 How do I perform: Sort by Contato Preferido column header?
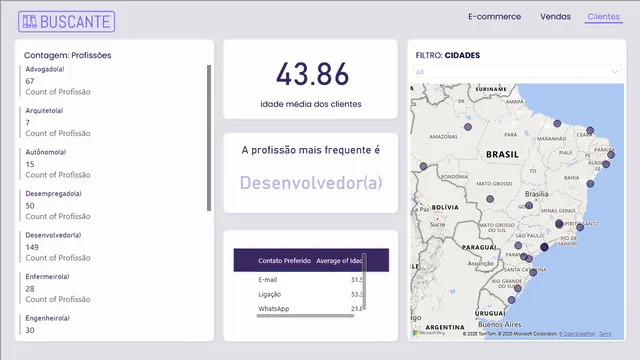(284, 260)
